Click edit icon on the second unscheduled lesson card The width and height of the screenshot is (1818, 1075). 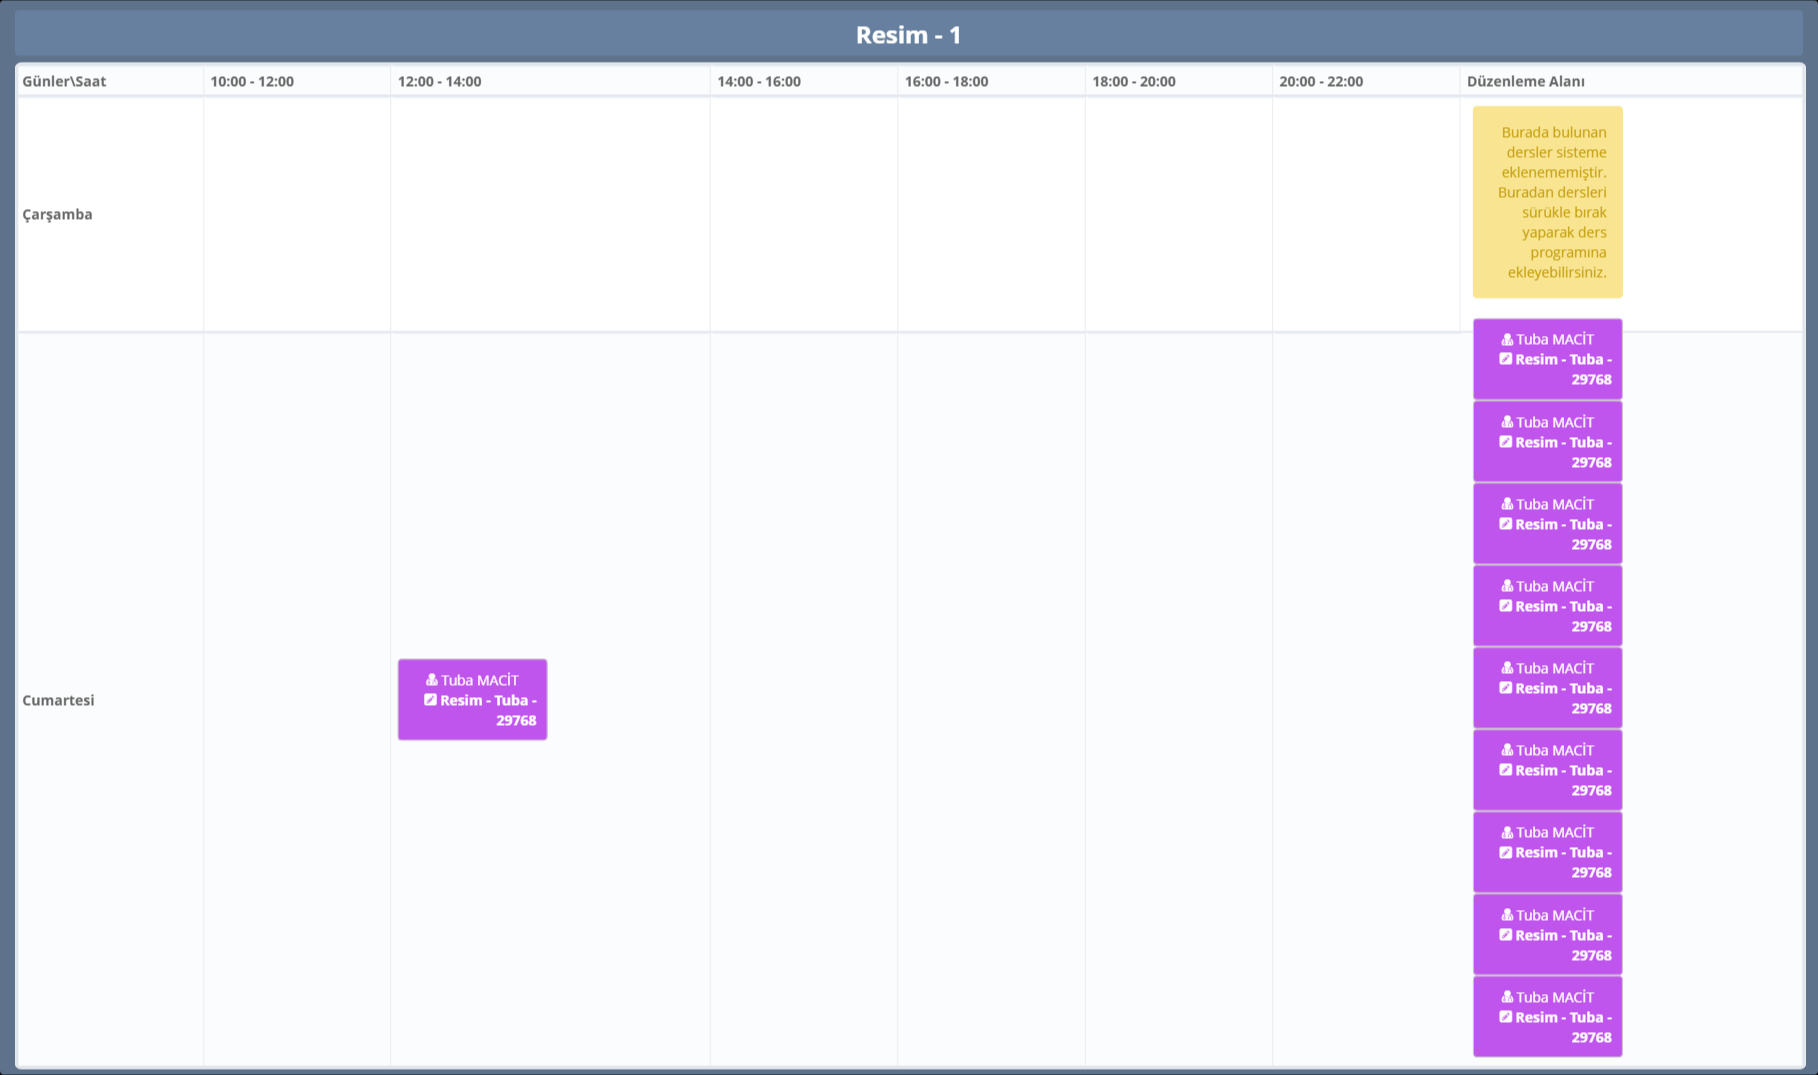click(x=1505, y=442)
